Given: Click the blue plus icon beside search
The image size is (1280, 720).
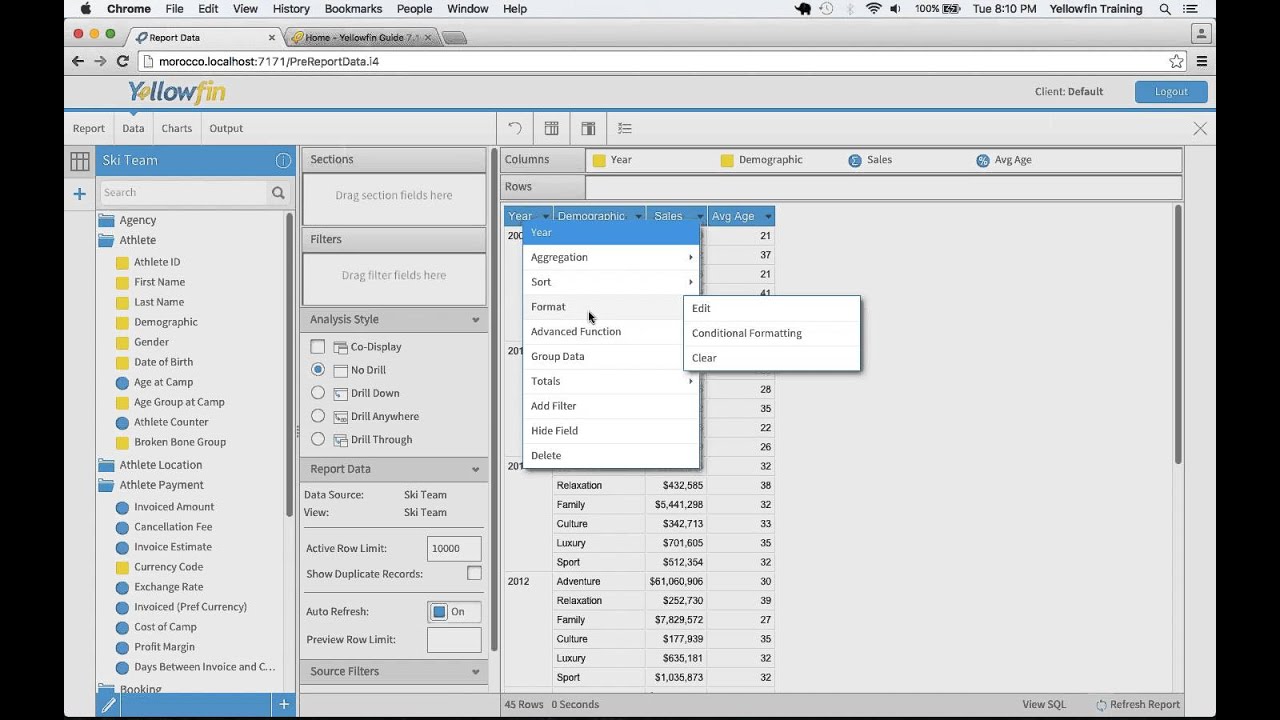Looking at the screenshot, I should [80, 193].
